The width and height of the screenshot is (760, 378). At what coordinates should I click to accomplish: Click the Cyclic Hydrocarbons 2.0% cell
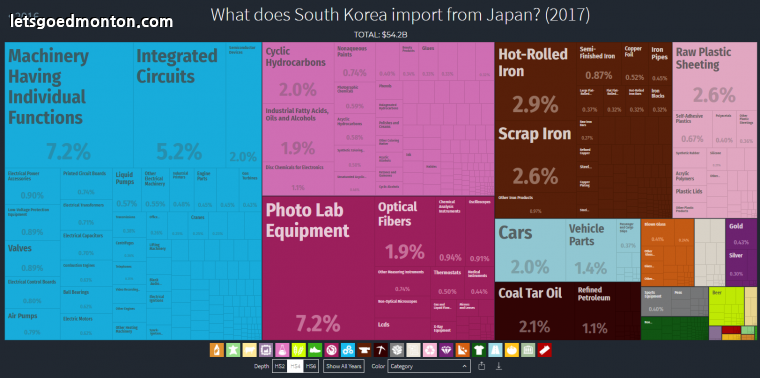coord(298,73)
